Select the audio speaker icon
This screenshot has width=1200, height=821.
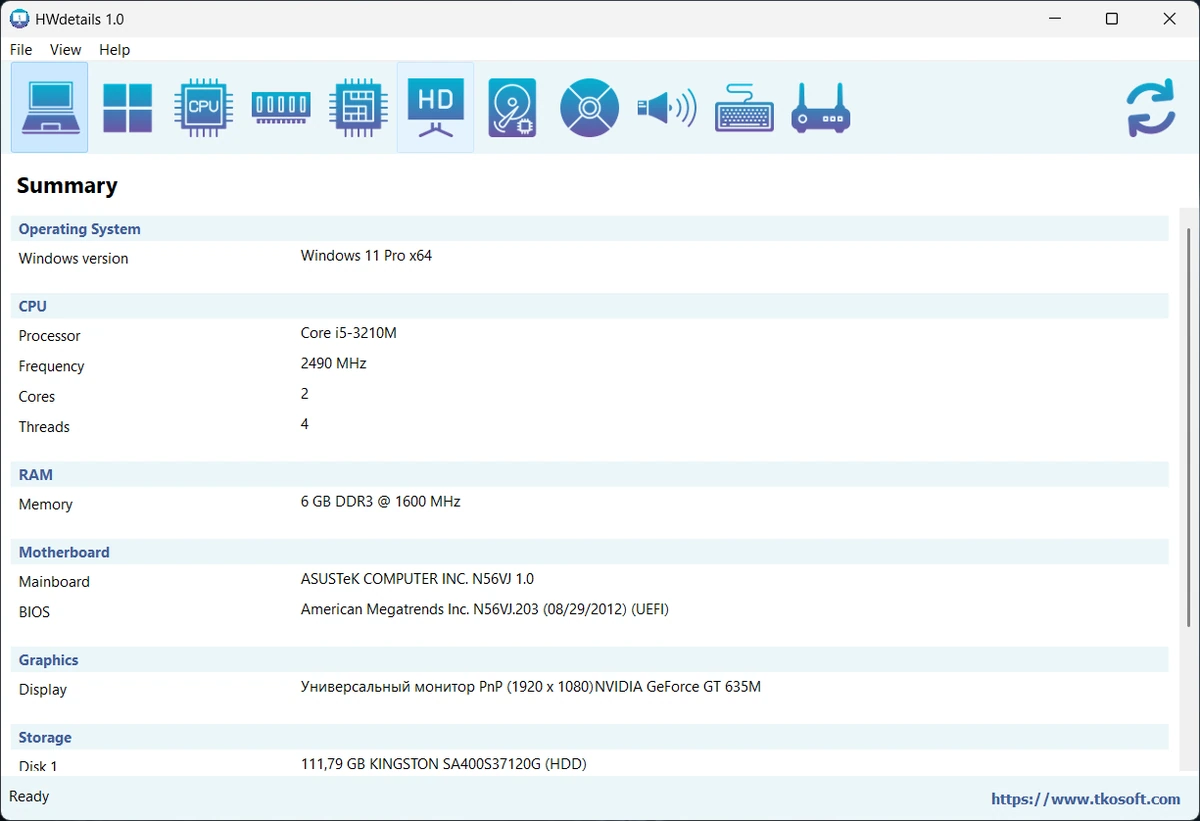(x=666, y=108)
